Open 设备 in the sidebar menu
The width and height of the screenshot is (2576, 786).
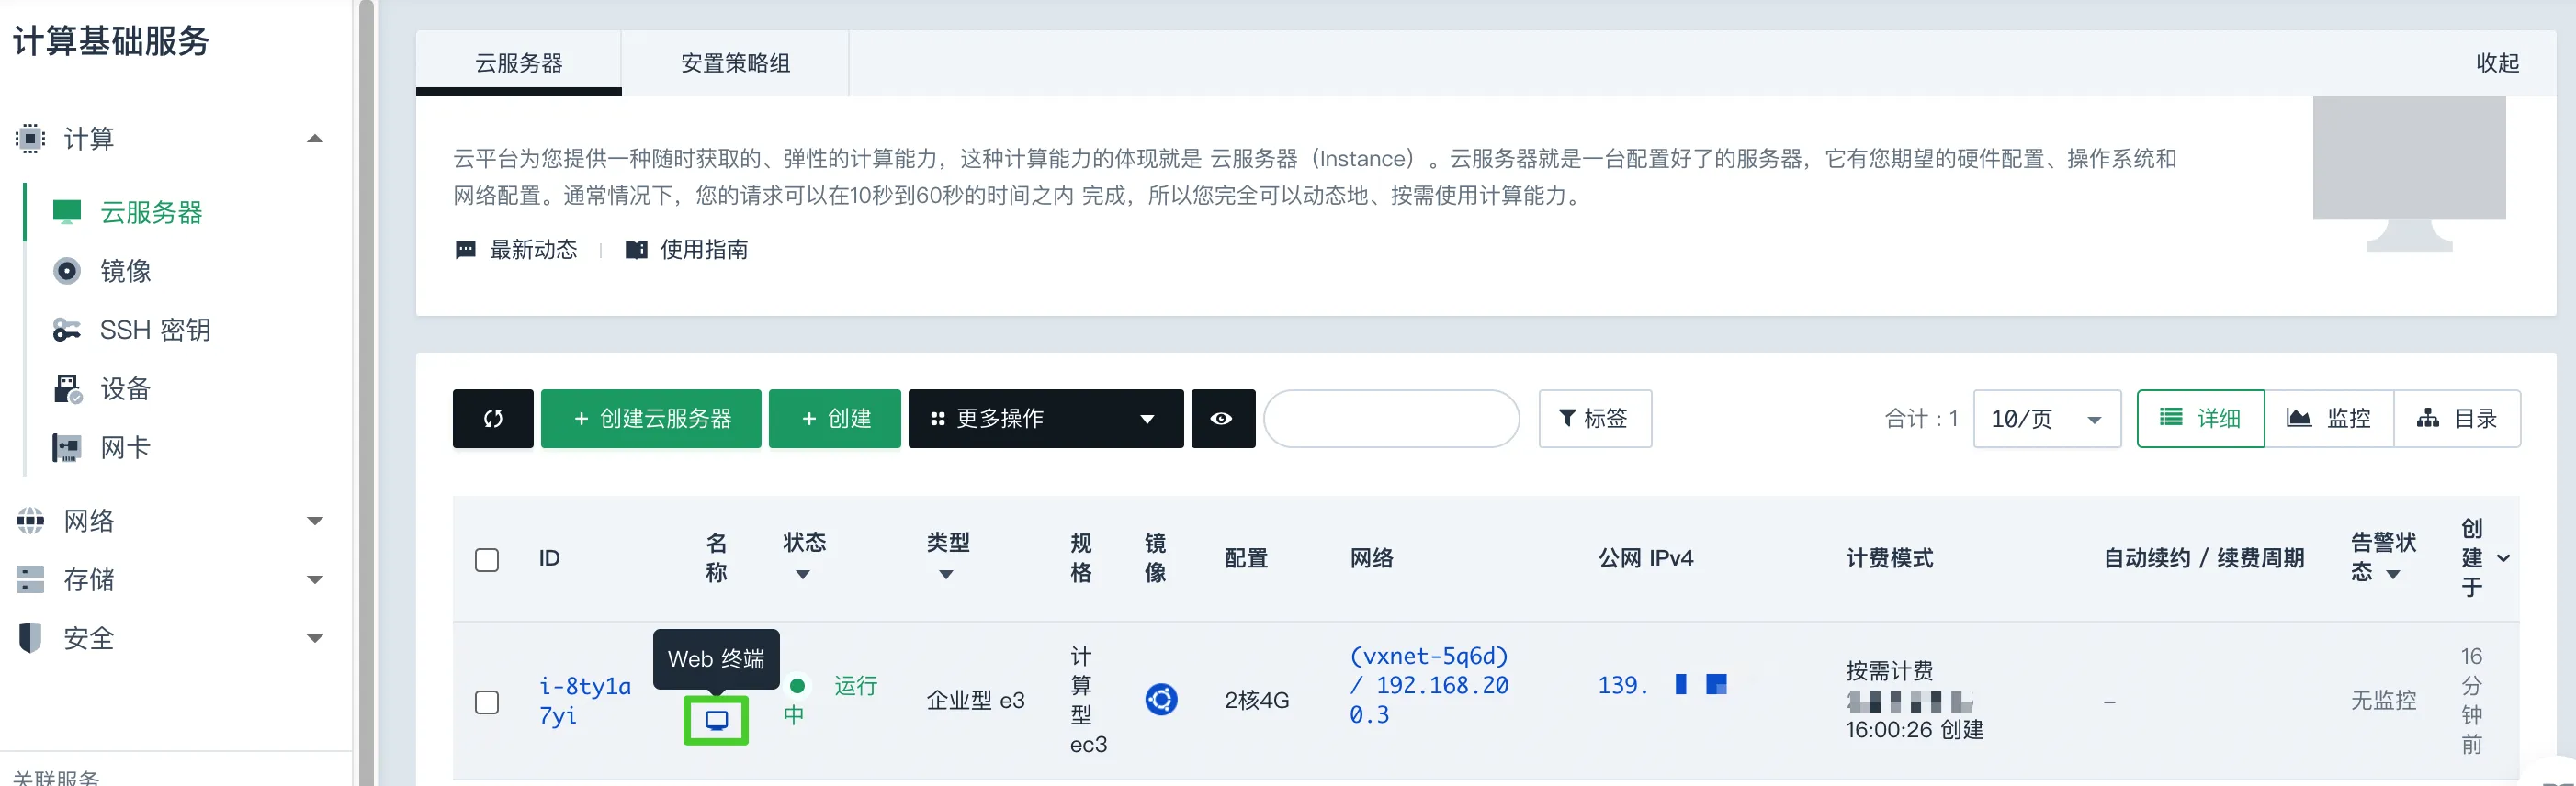(125, 389)
